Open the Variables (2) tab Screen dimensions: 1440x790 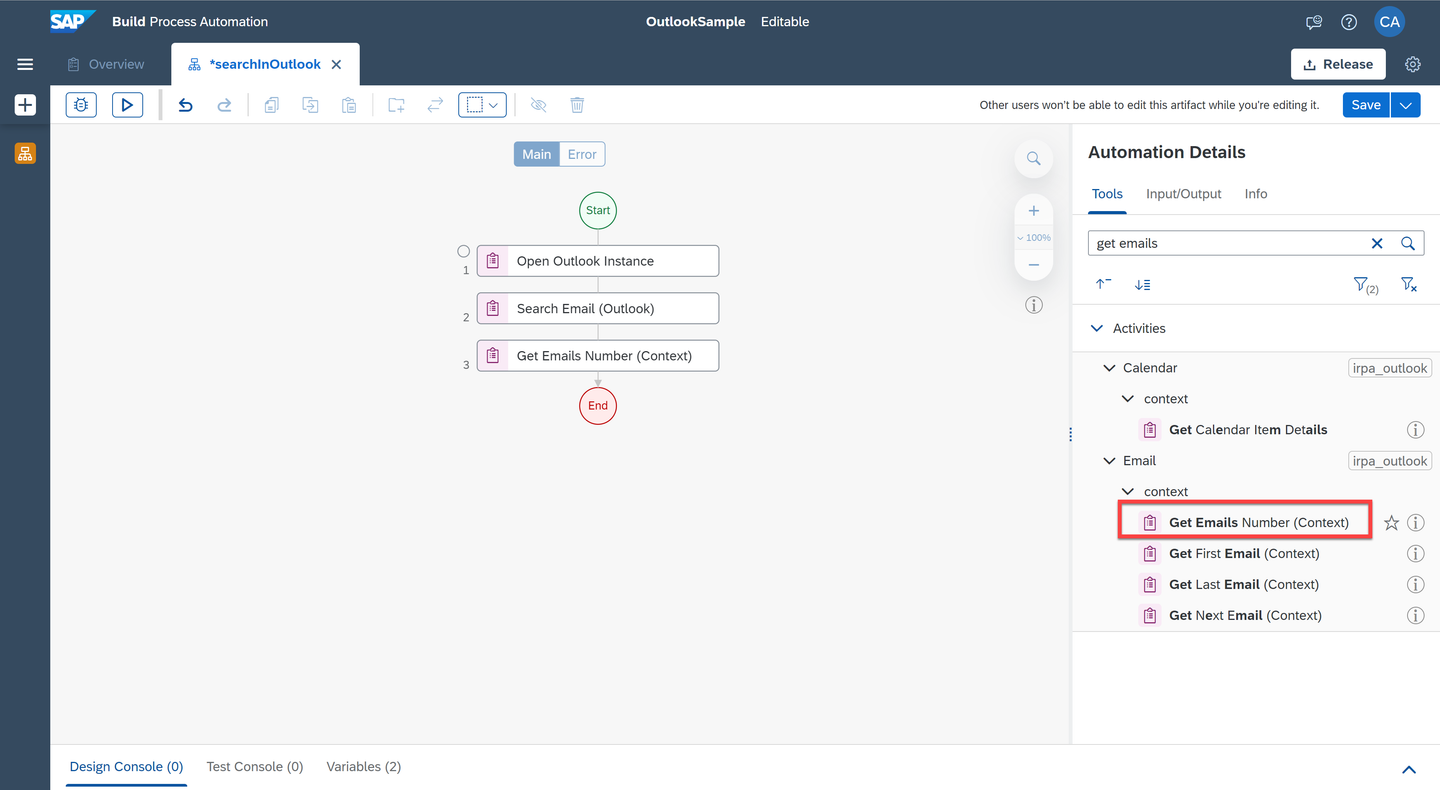364,767
